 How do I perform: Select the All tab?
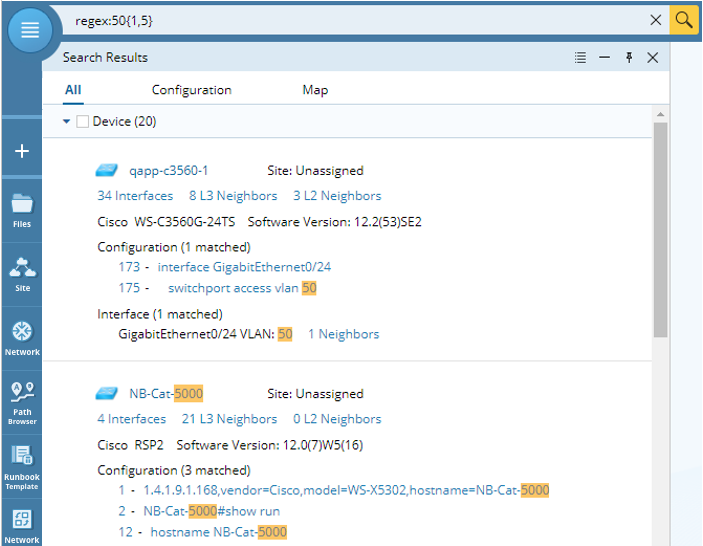click(x=73, y=90)
